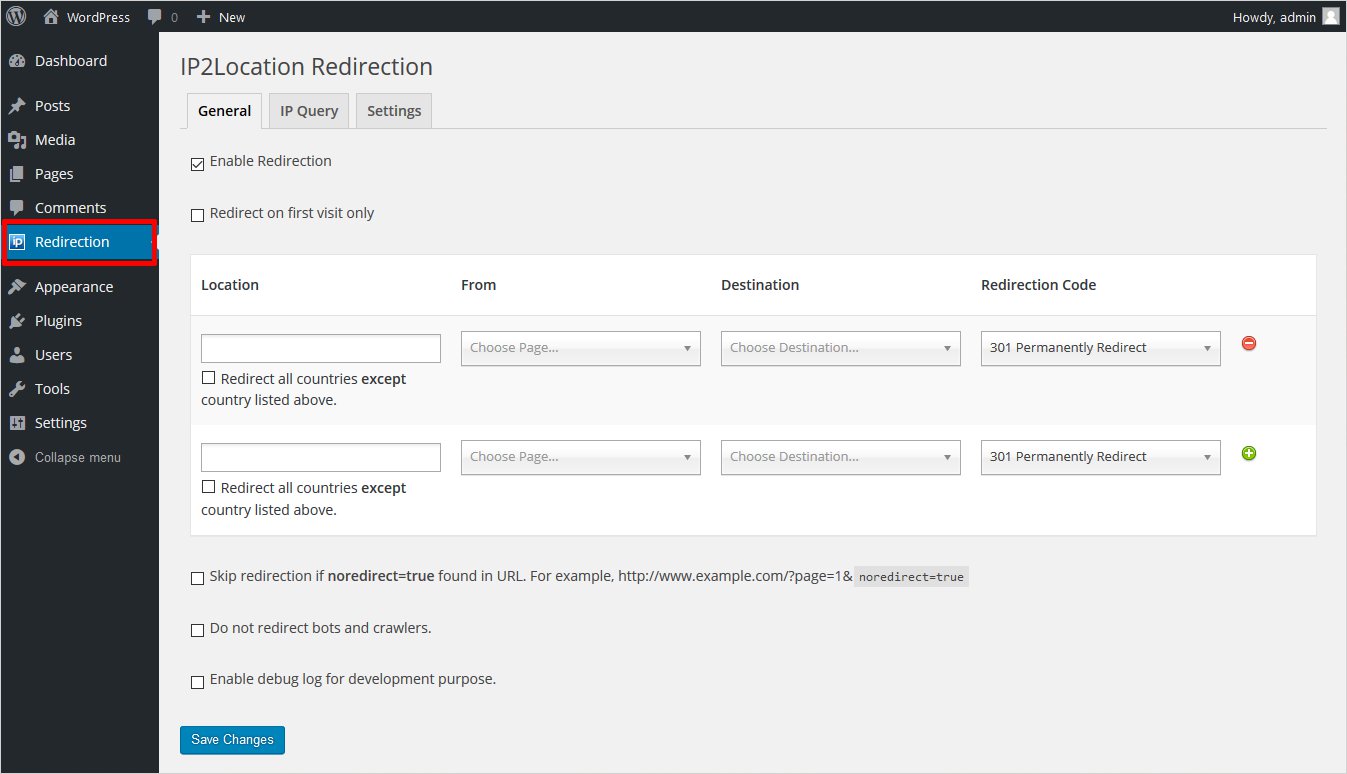The image size is (1347, 774).
Task: Click the first Location input field
Action: tap(320, 349)
